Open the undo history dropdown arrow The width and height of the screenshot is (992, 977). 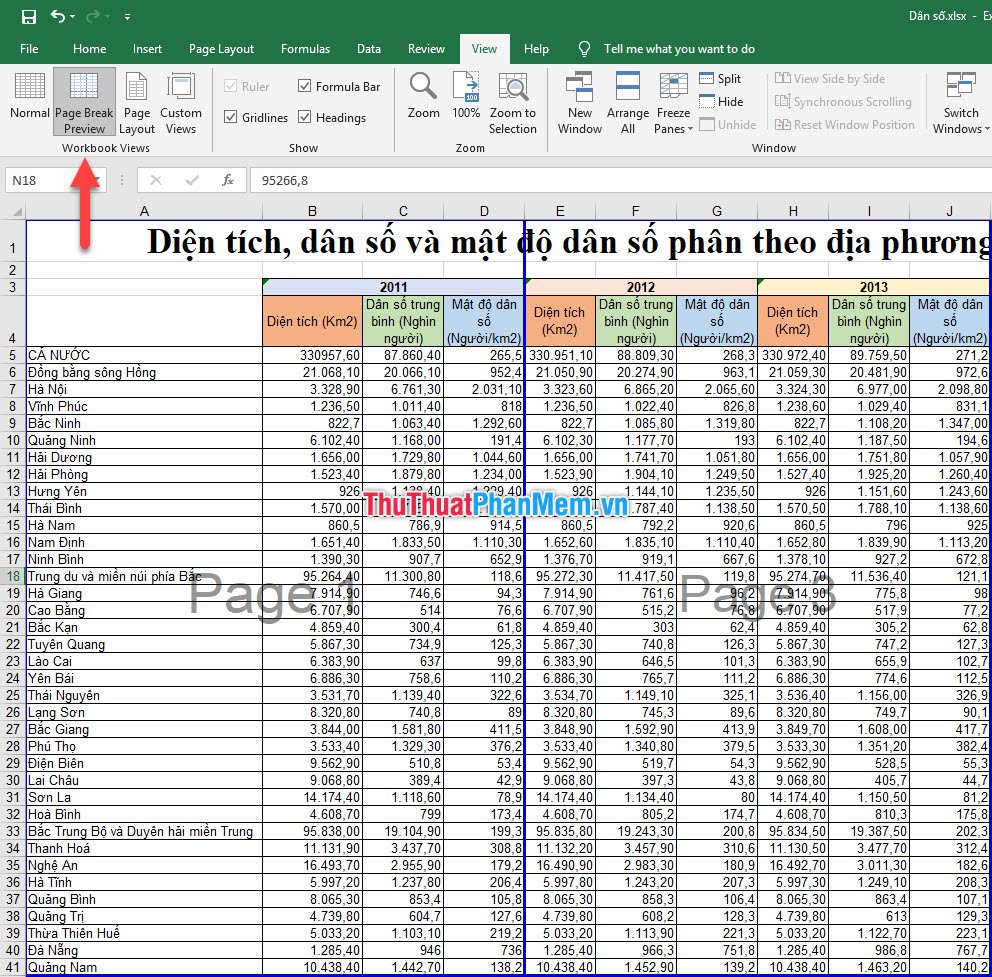(x=73, y=17)
